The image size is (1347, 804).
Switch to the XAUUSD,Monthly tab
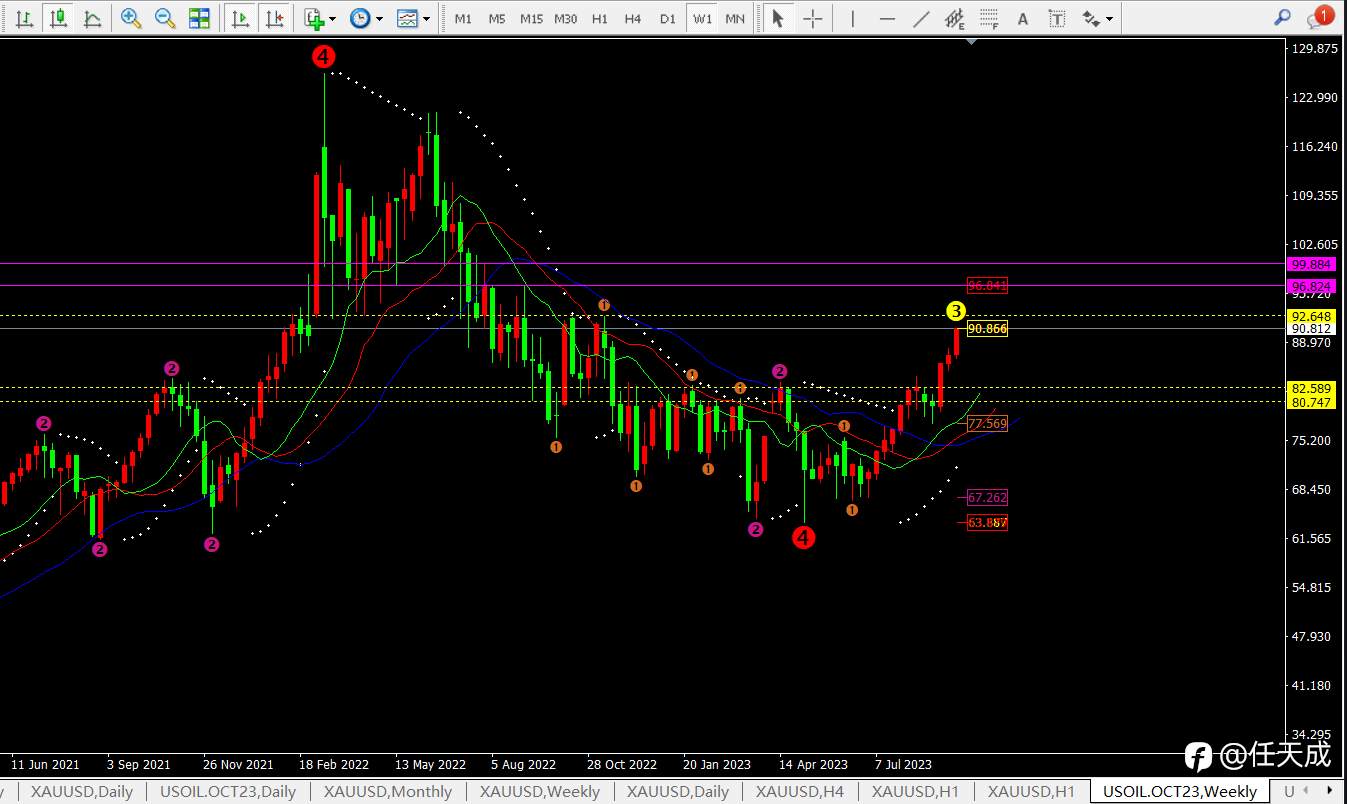(388, 792)
